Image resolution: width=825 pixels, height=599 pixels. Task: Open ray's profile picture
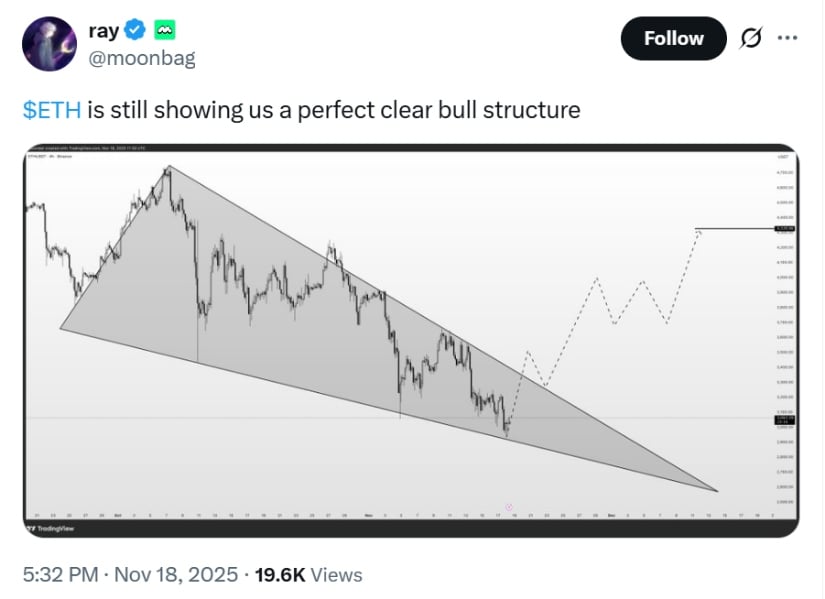48,43
